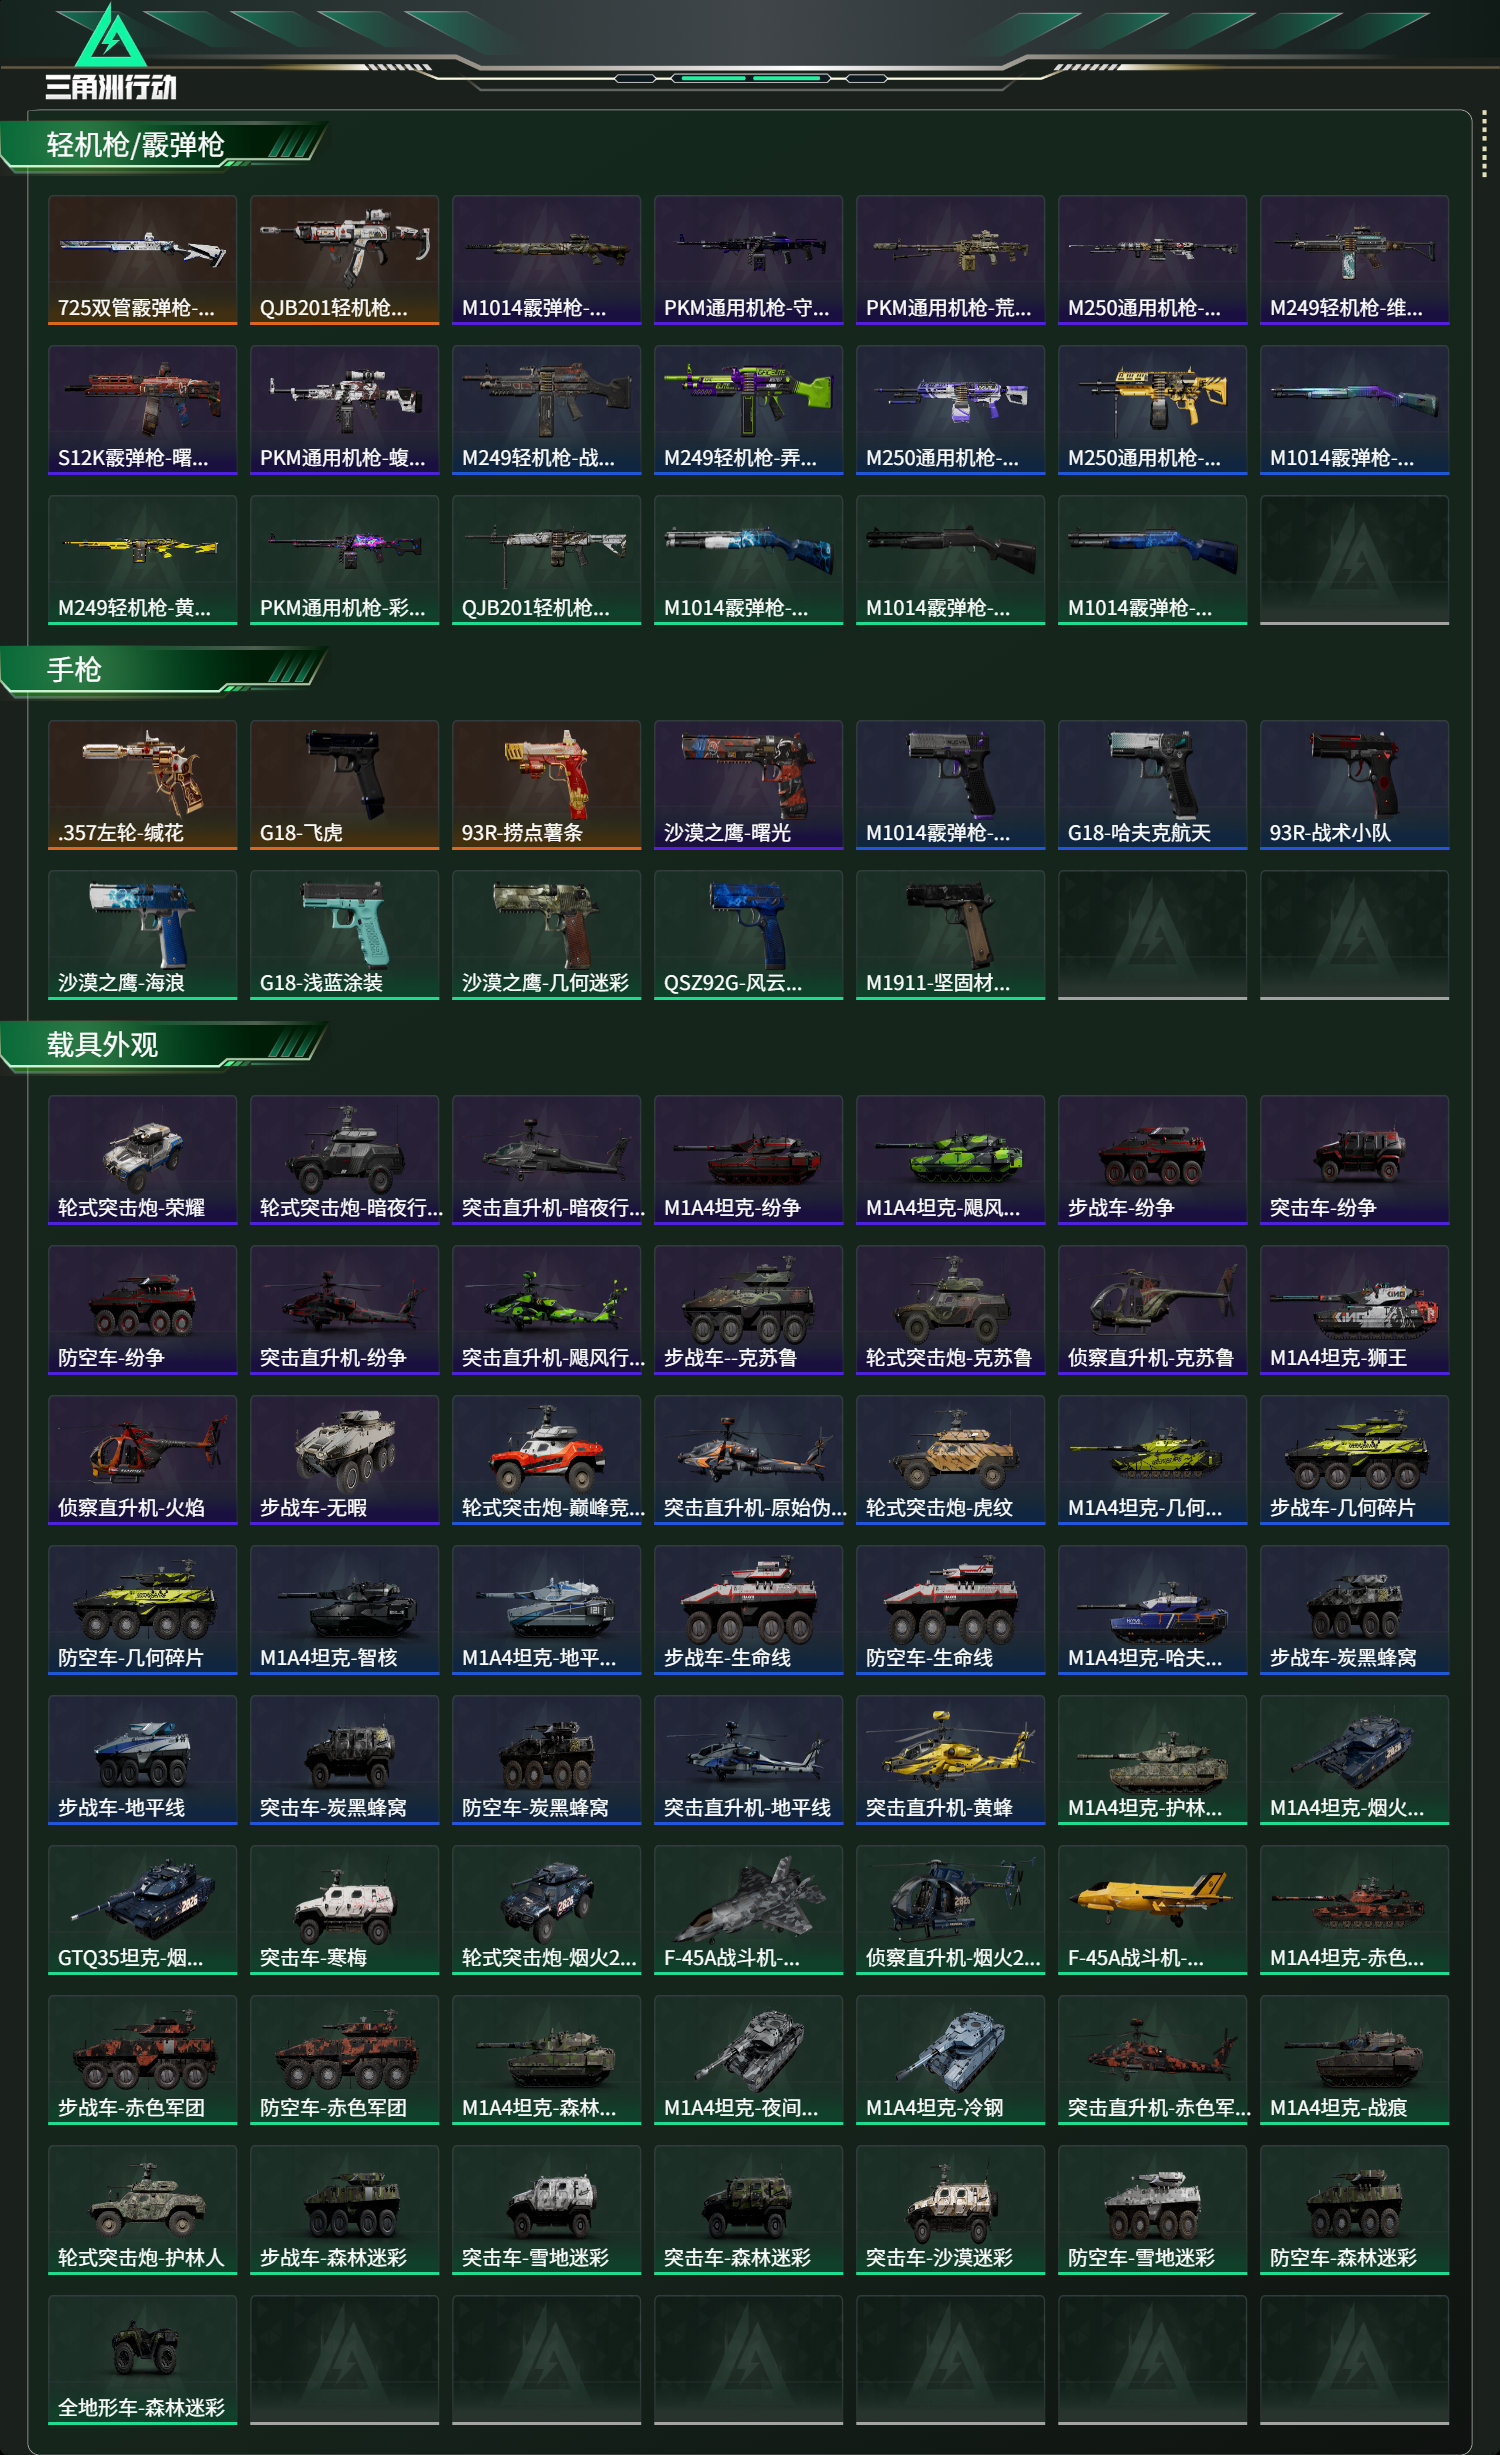Select the 突击车-寒梅 vehicle skin
Viewport: 1500px width, 2455px height.
(x=345, y=1910)
